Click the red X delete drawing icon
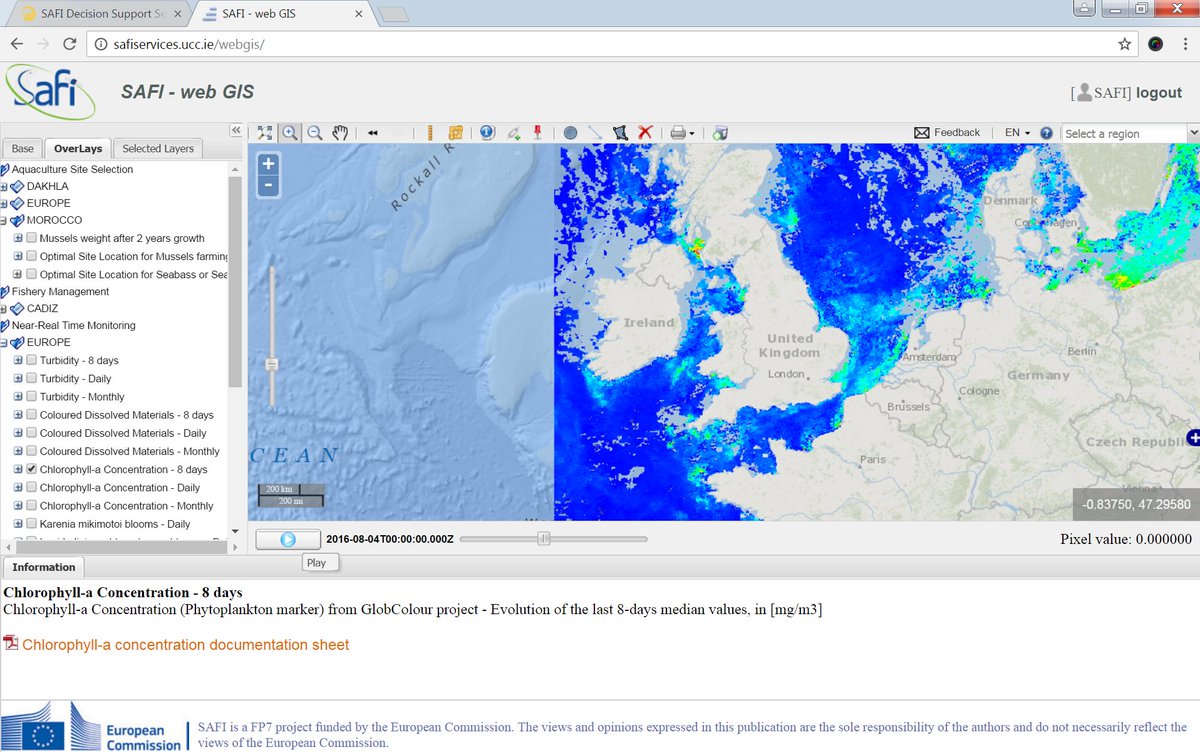The width and height of the screenshot is (1200, 752). (645, 133)
